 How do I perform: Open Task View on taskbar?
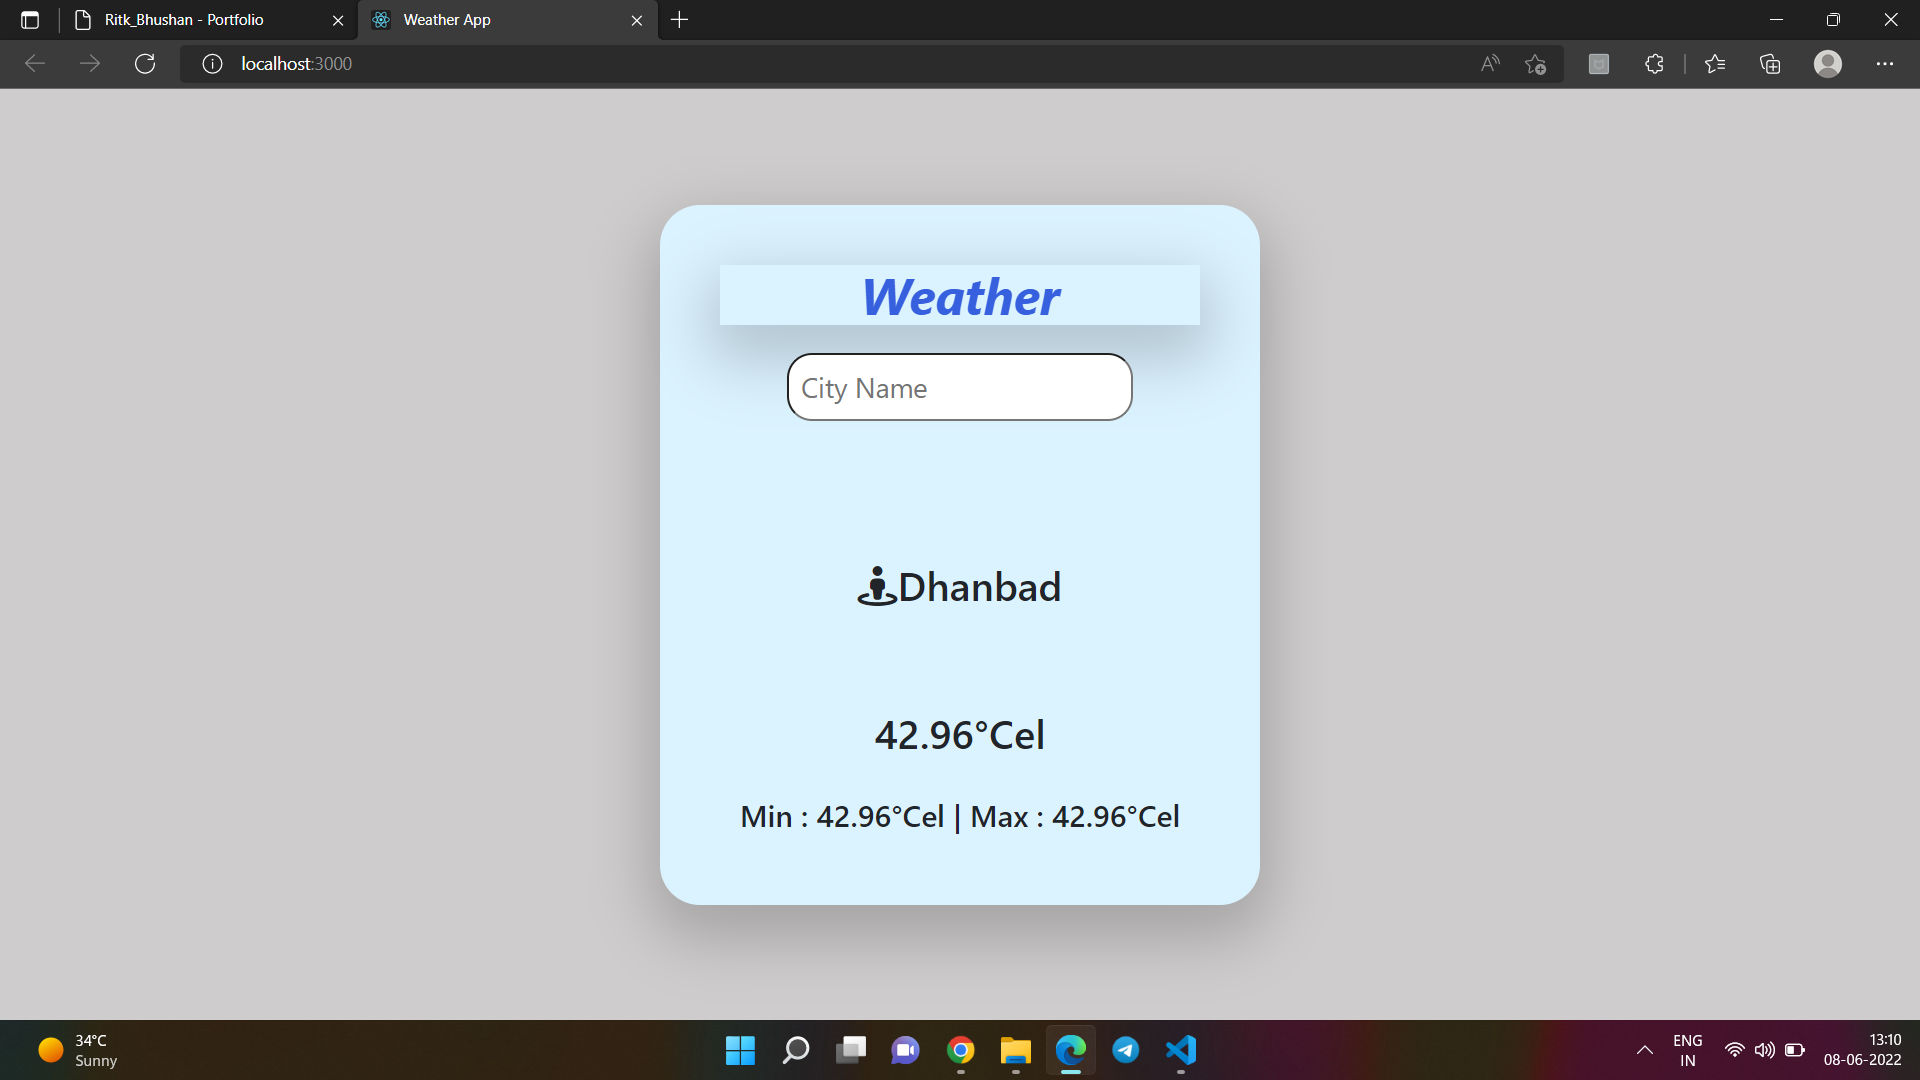click(x=851, y=1050)
